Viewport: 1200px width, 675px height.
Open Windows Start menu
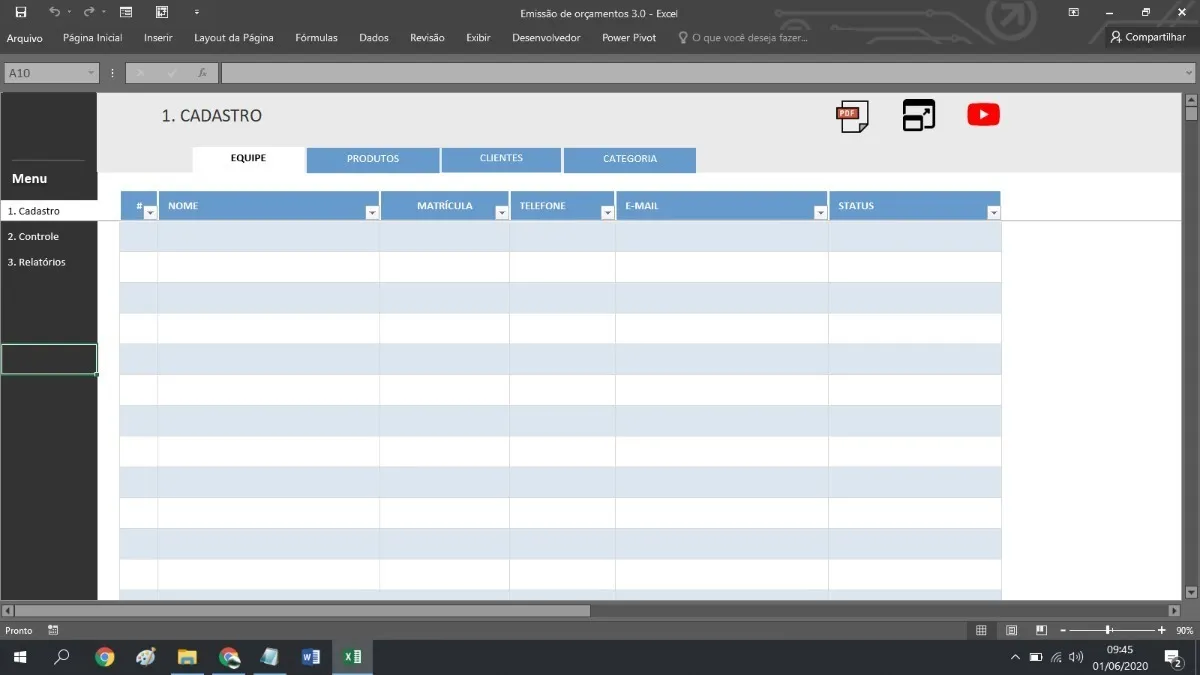coord(20,657)
